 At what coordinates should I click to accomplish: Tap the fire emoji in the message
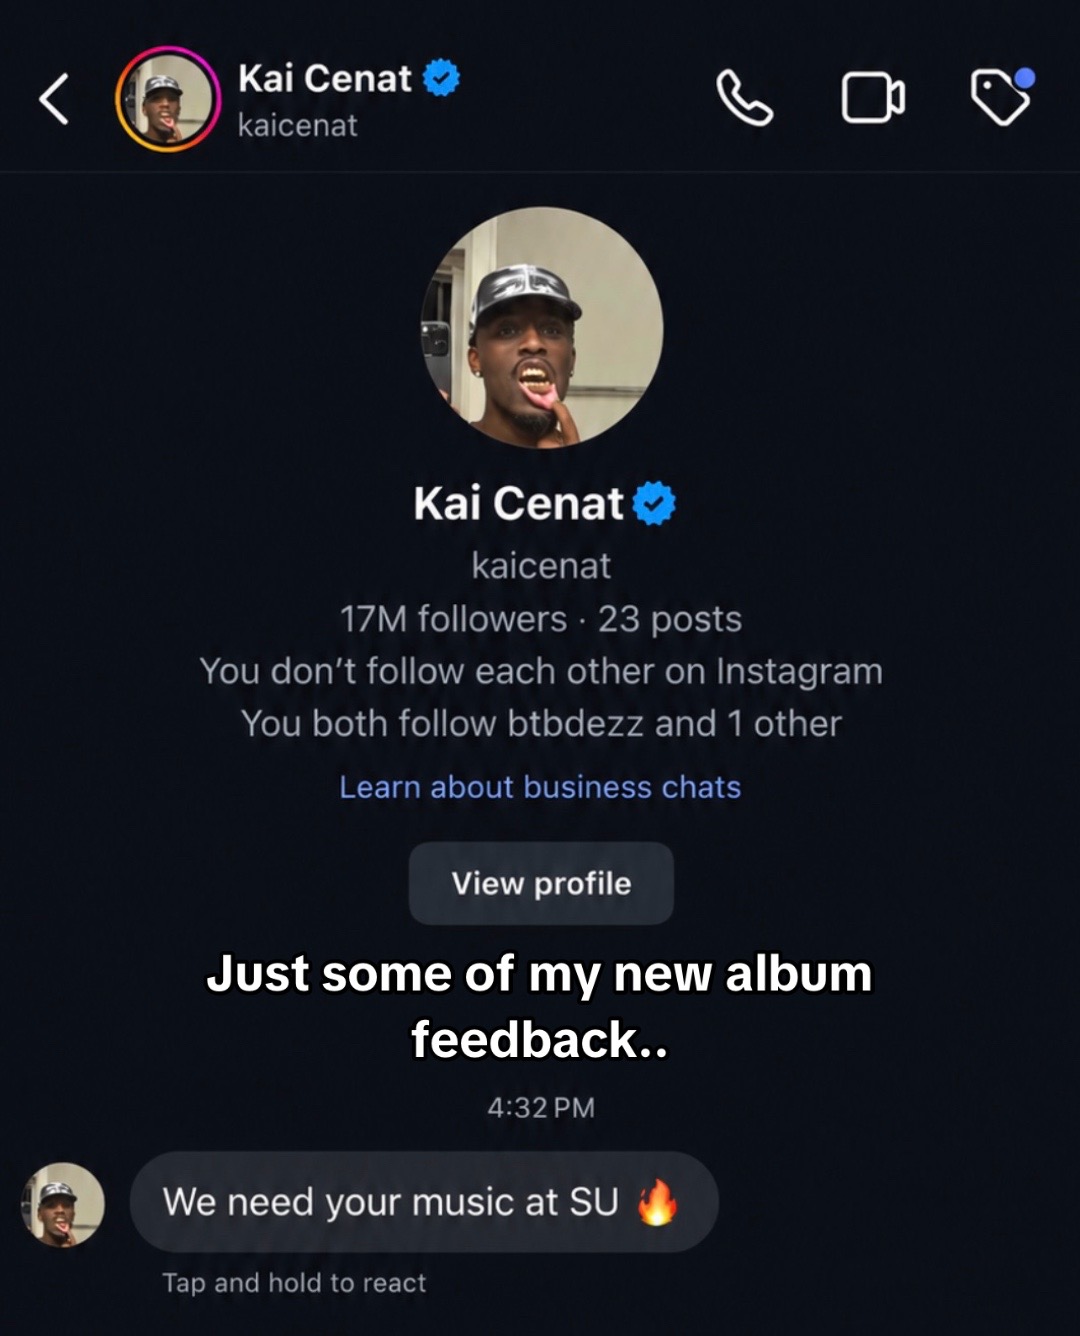[657, 1201]
